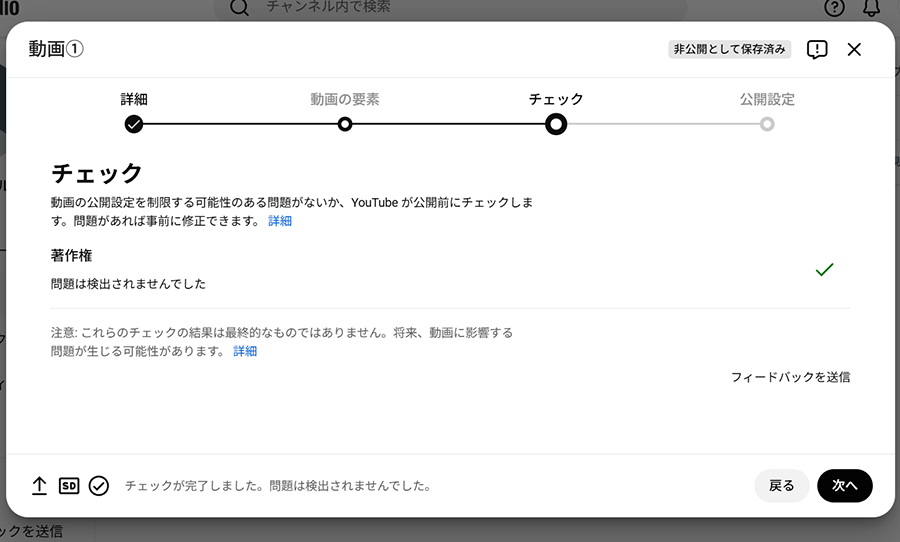This screenshot has width=900, height=542.
Task: Click the SD quality processing icon
Action: [x=69, y=486]
